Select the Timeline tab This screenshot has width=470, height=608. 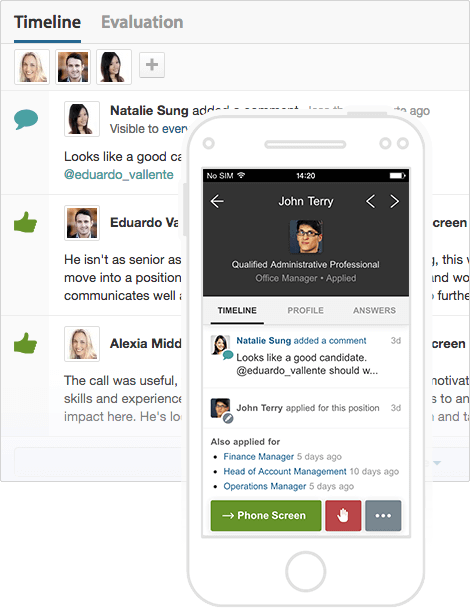point(47,22)
